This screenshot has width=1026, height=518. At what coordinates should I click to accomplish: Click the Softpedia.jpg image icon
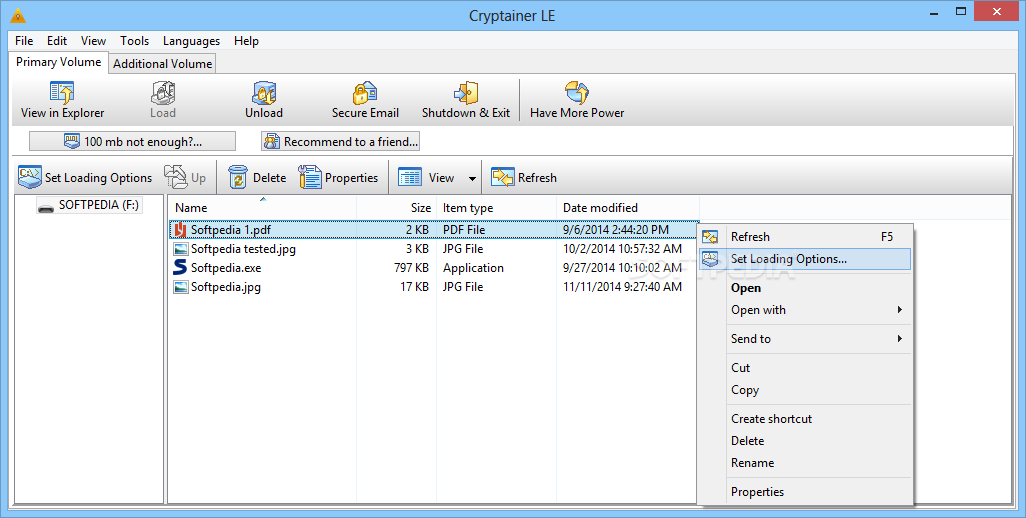coord(181,286)
